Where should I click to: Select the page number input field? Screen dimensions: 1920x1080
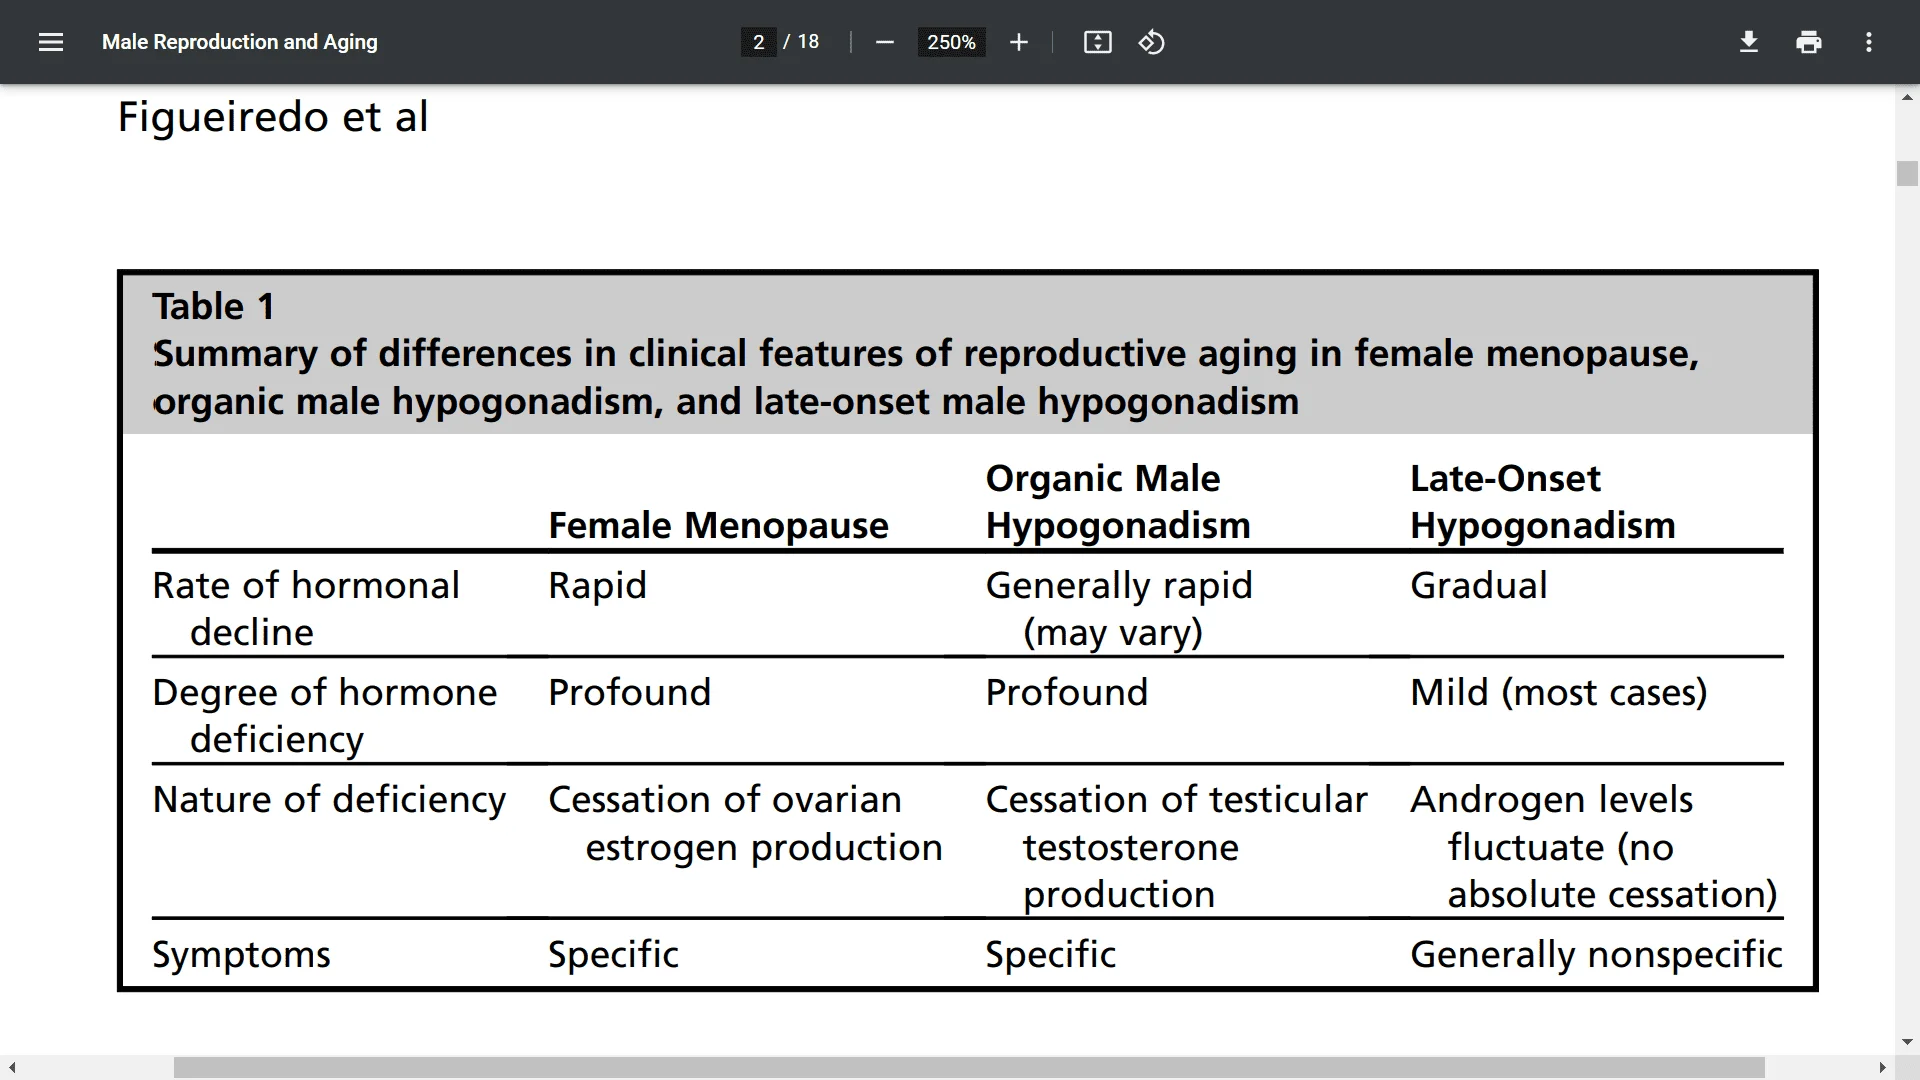tap(758, 42)
